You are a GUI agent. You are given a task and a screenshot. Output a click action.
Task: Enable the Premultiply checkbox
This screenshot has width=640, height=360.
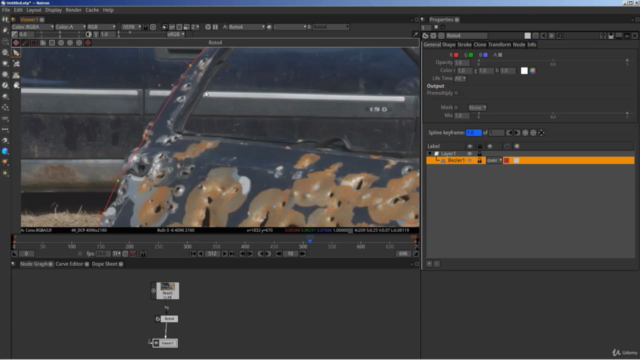click(456, 93)
